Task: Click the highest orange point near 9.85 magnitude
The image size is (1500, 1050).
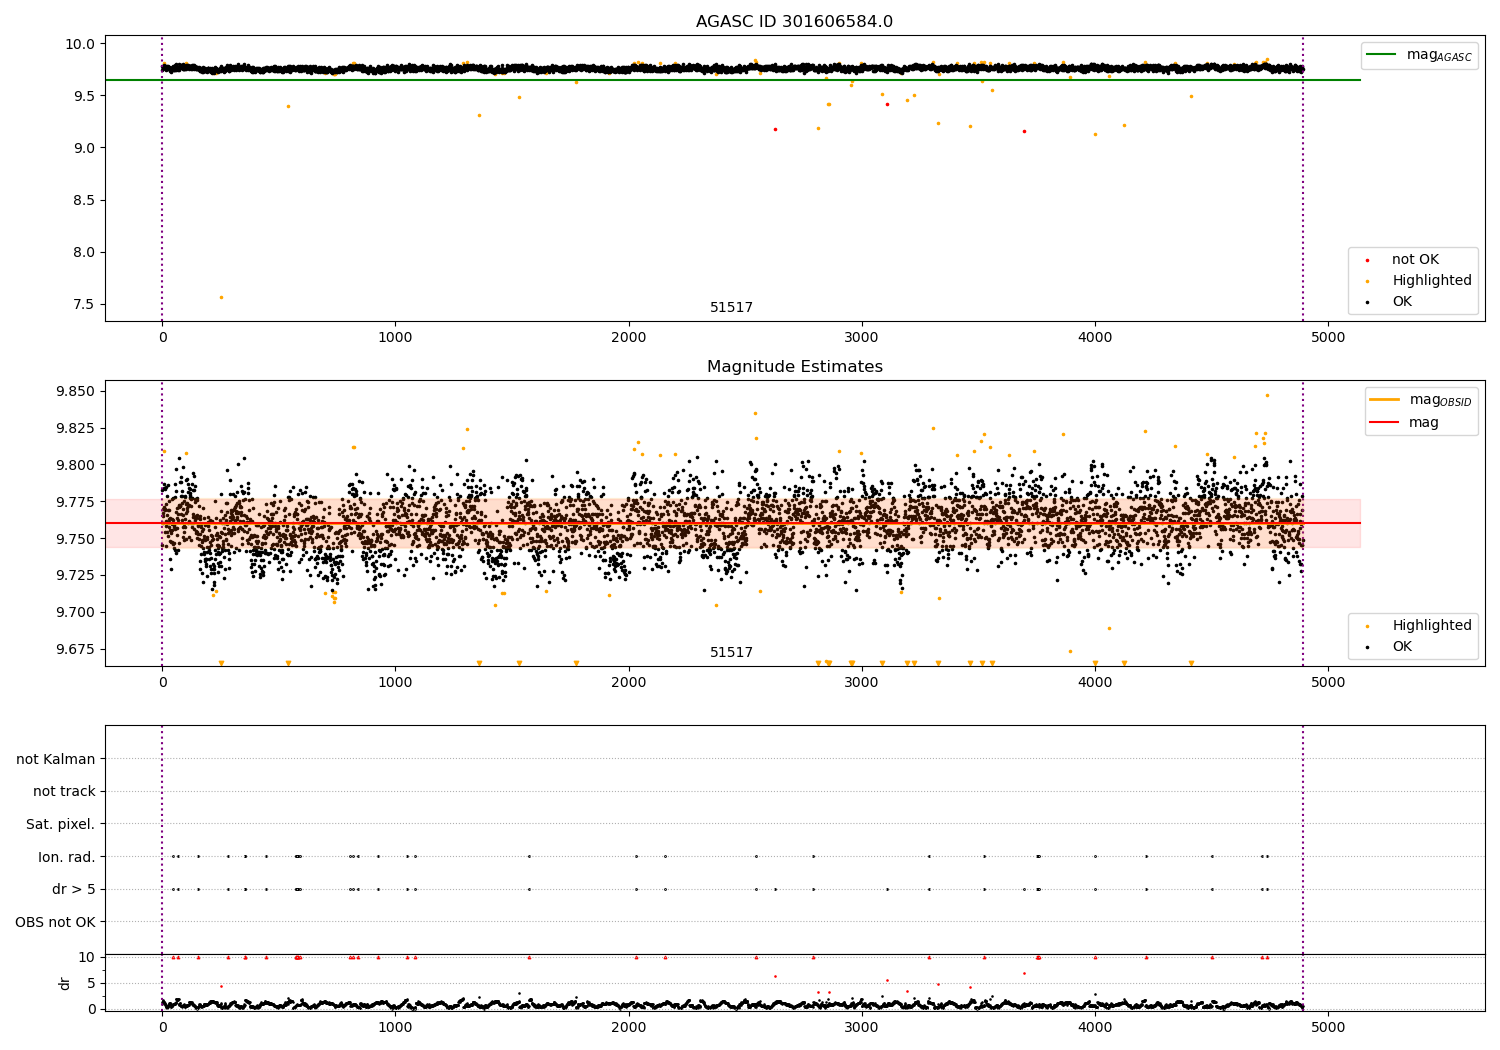Action: pos(1267,395)
